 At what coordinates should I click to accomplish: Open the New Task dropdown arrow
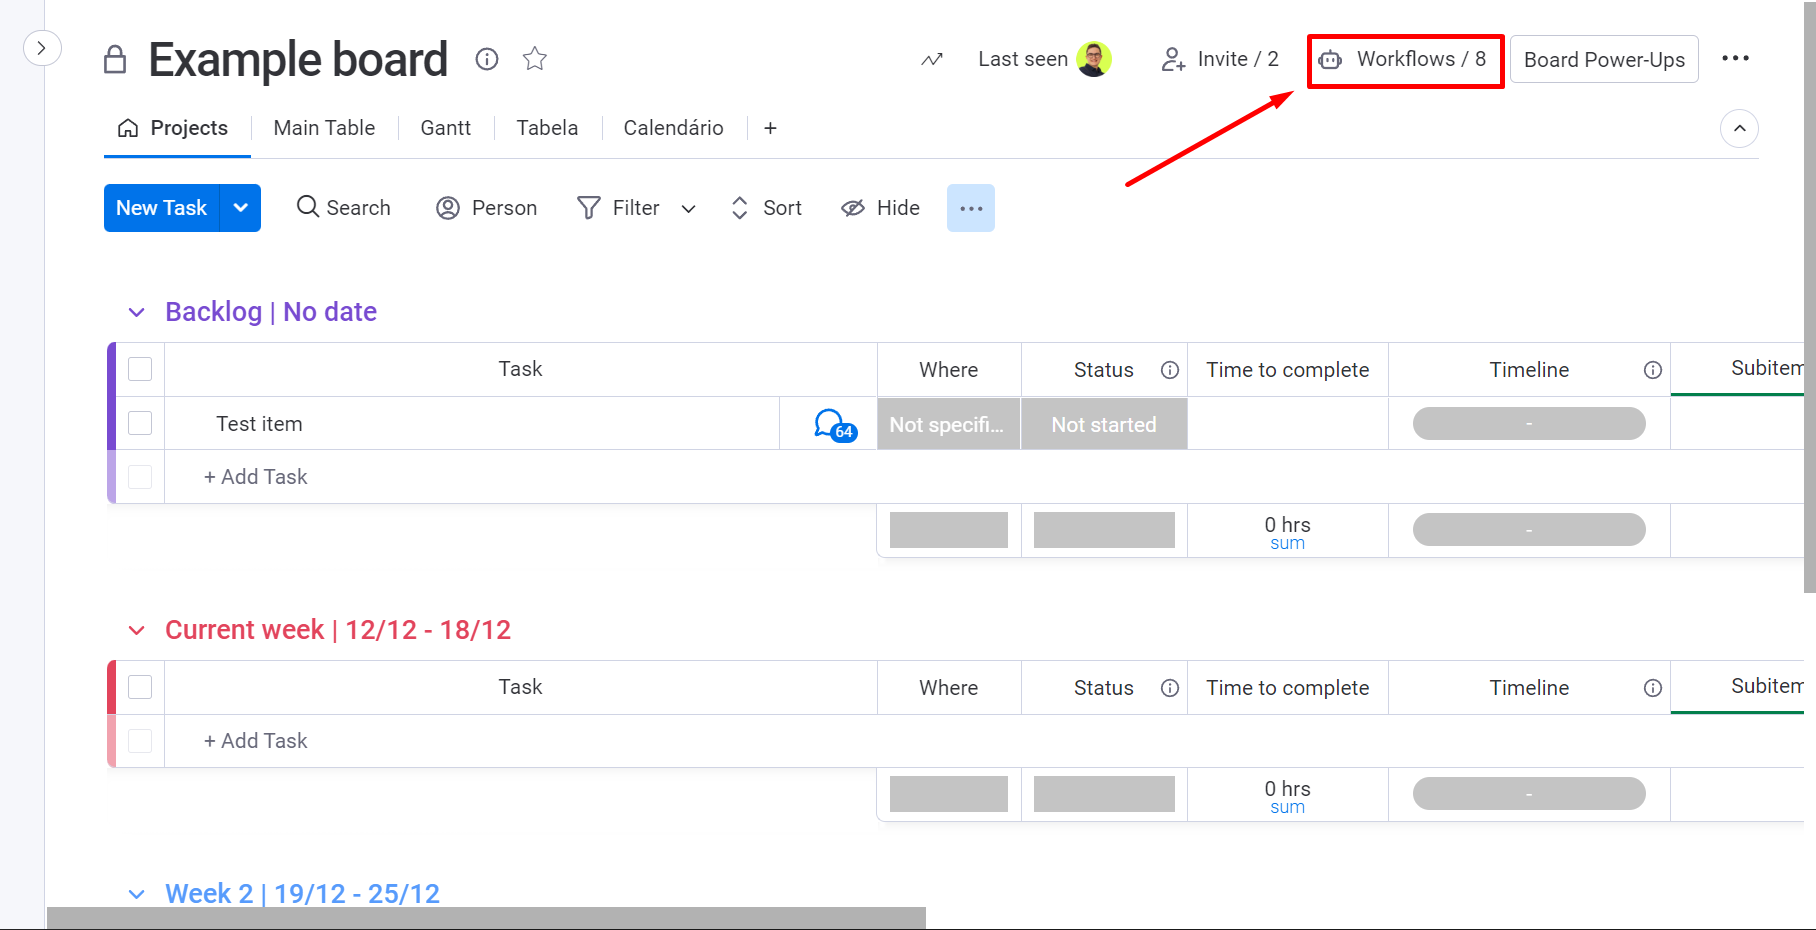(241, 208)
